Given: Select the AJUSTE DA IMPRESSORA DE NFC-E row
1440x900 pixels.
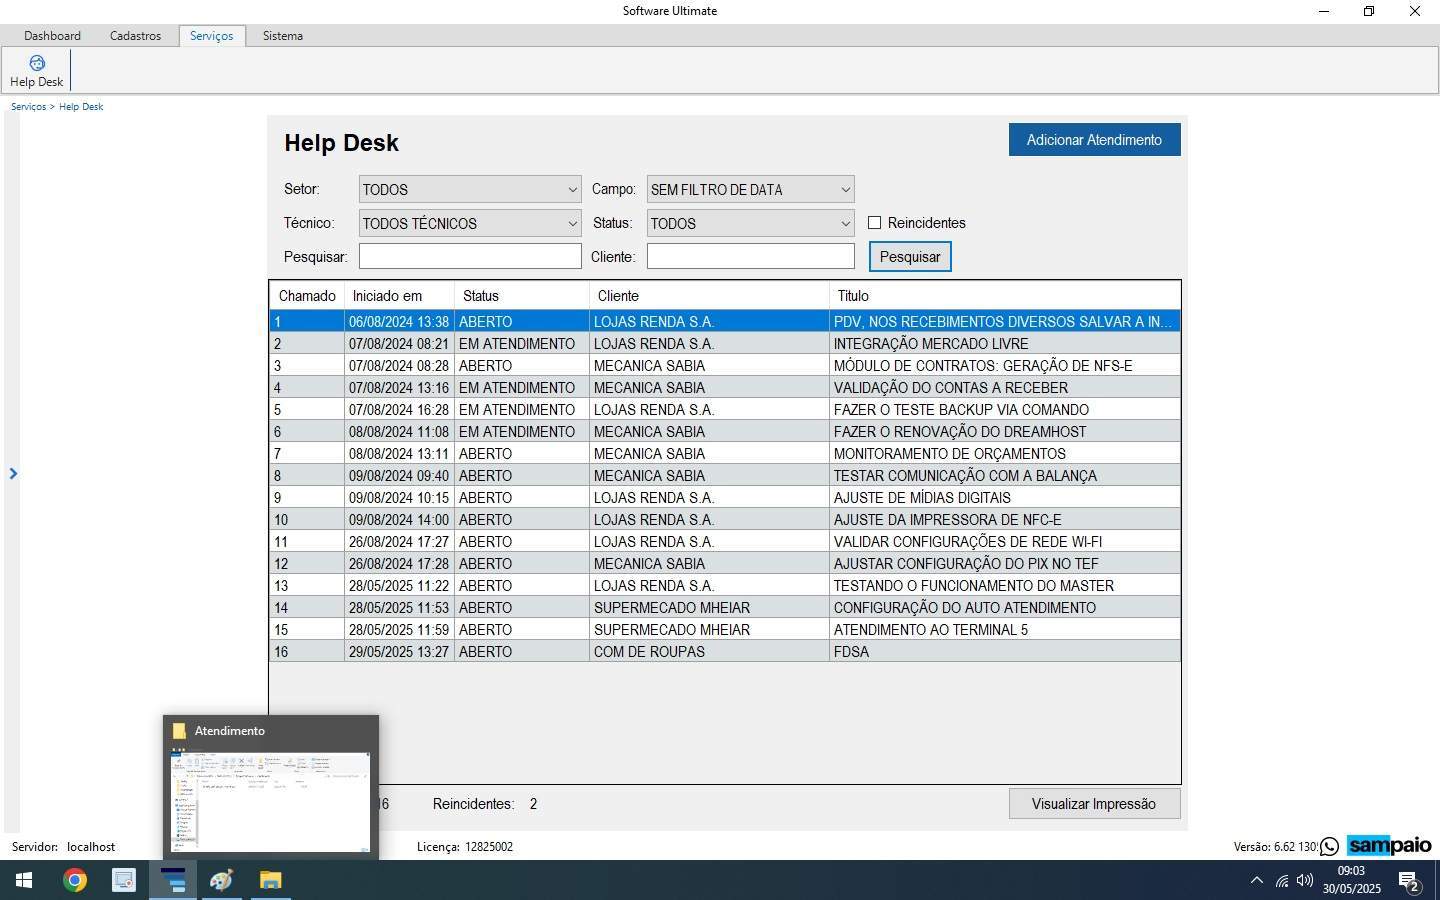Looking at the screenshot, I should [725, 520].
